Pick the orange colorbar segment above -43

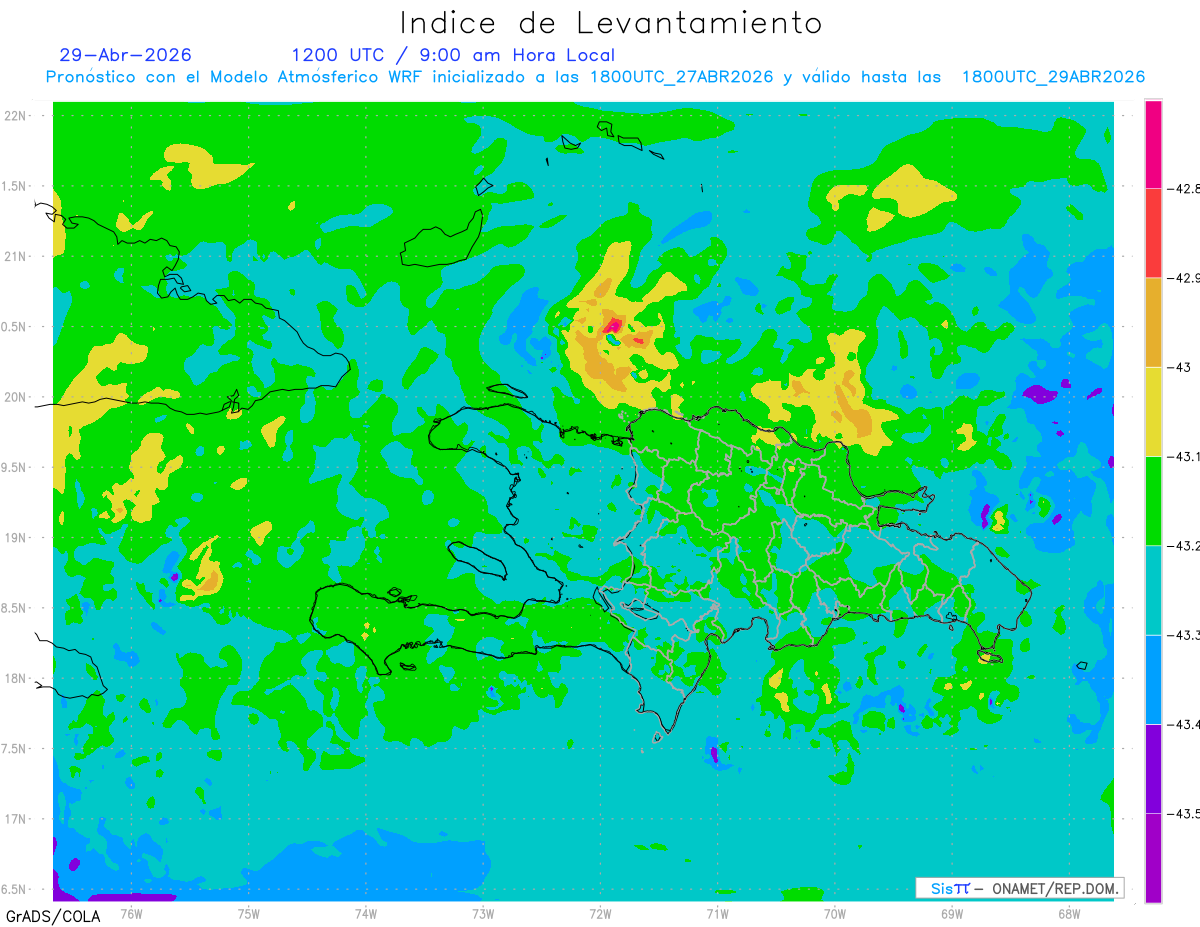(1153, 322)
